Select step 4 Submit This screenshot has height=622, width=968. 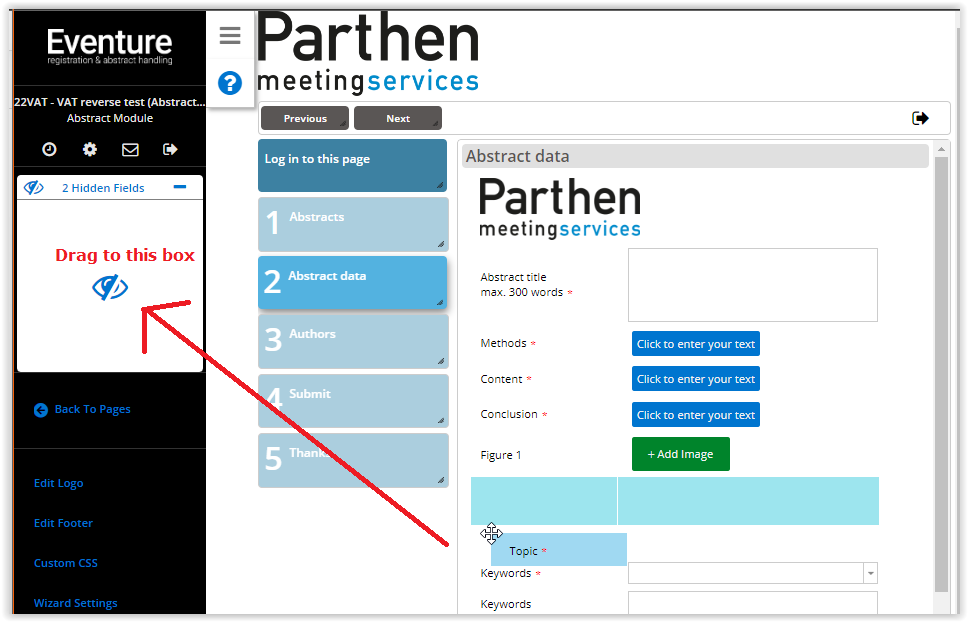point(353,400)
